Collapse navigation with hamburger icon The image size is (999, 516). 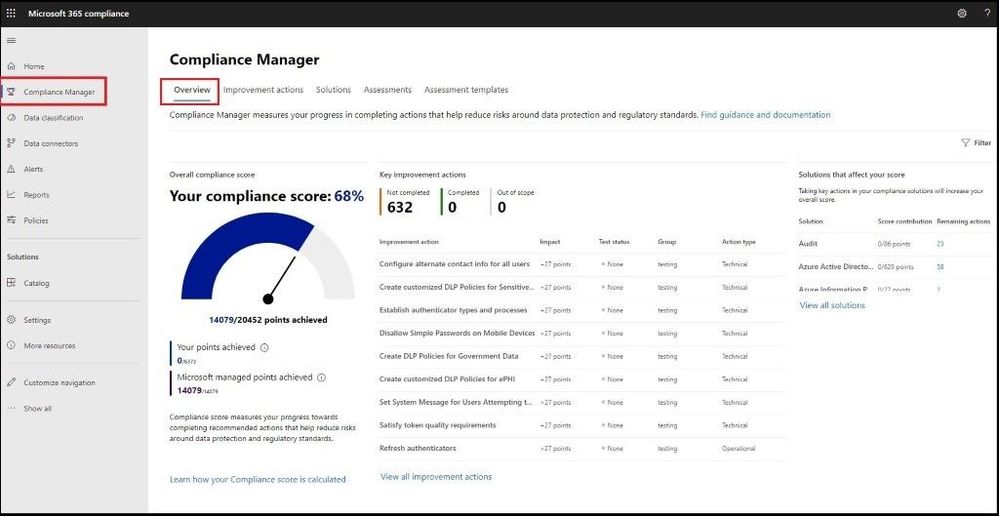click(11, 40)
